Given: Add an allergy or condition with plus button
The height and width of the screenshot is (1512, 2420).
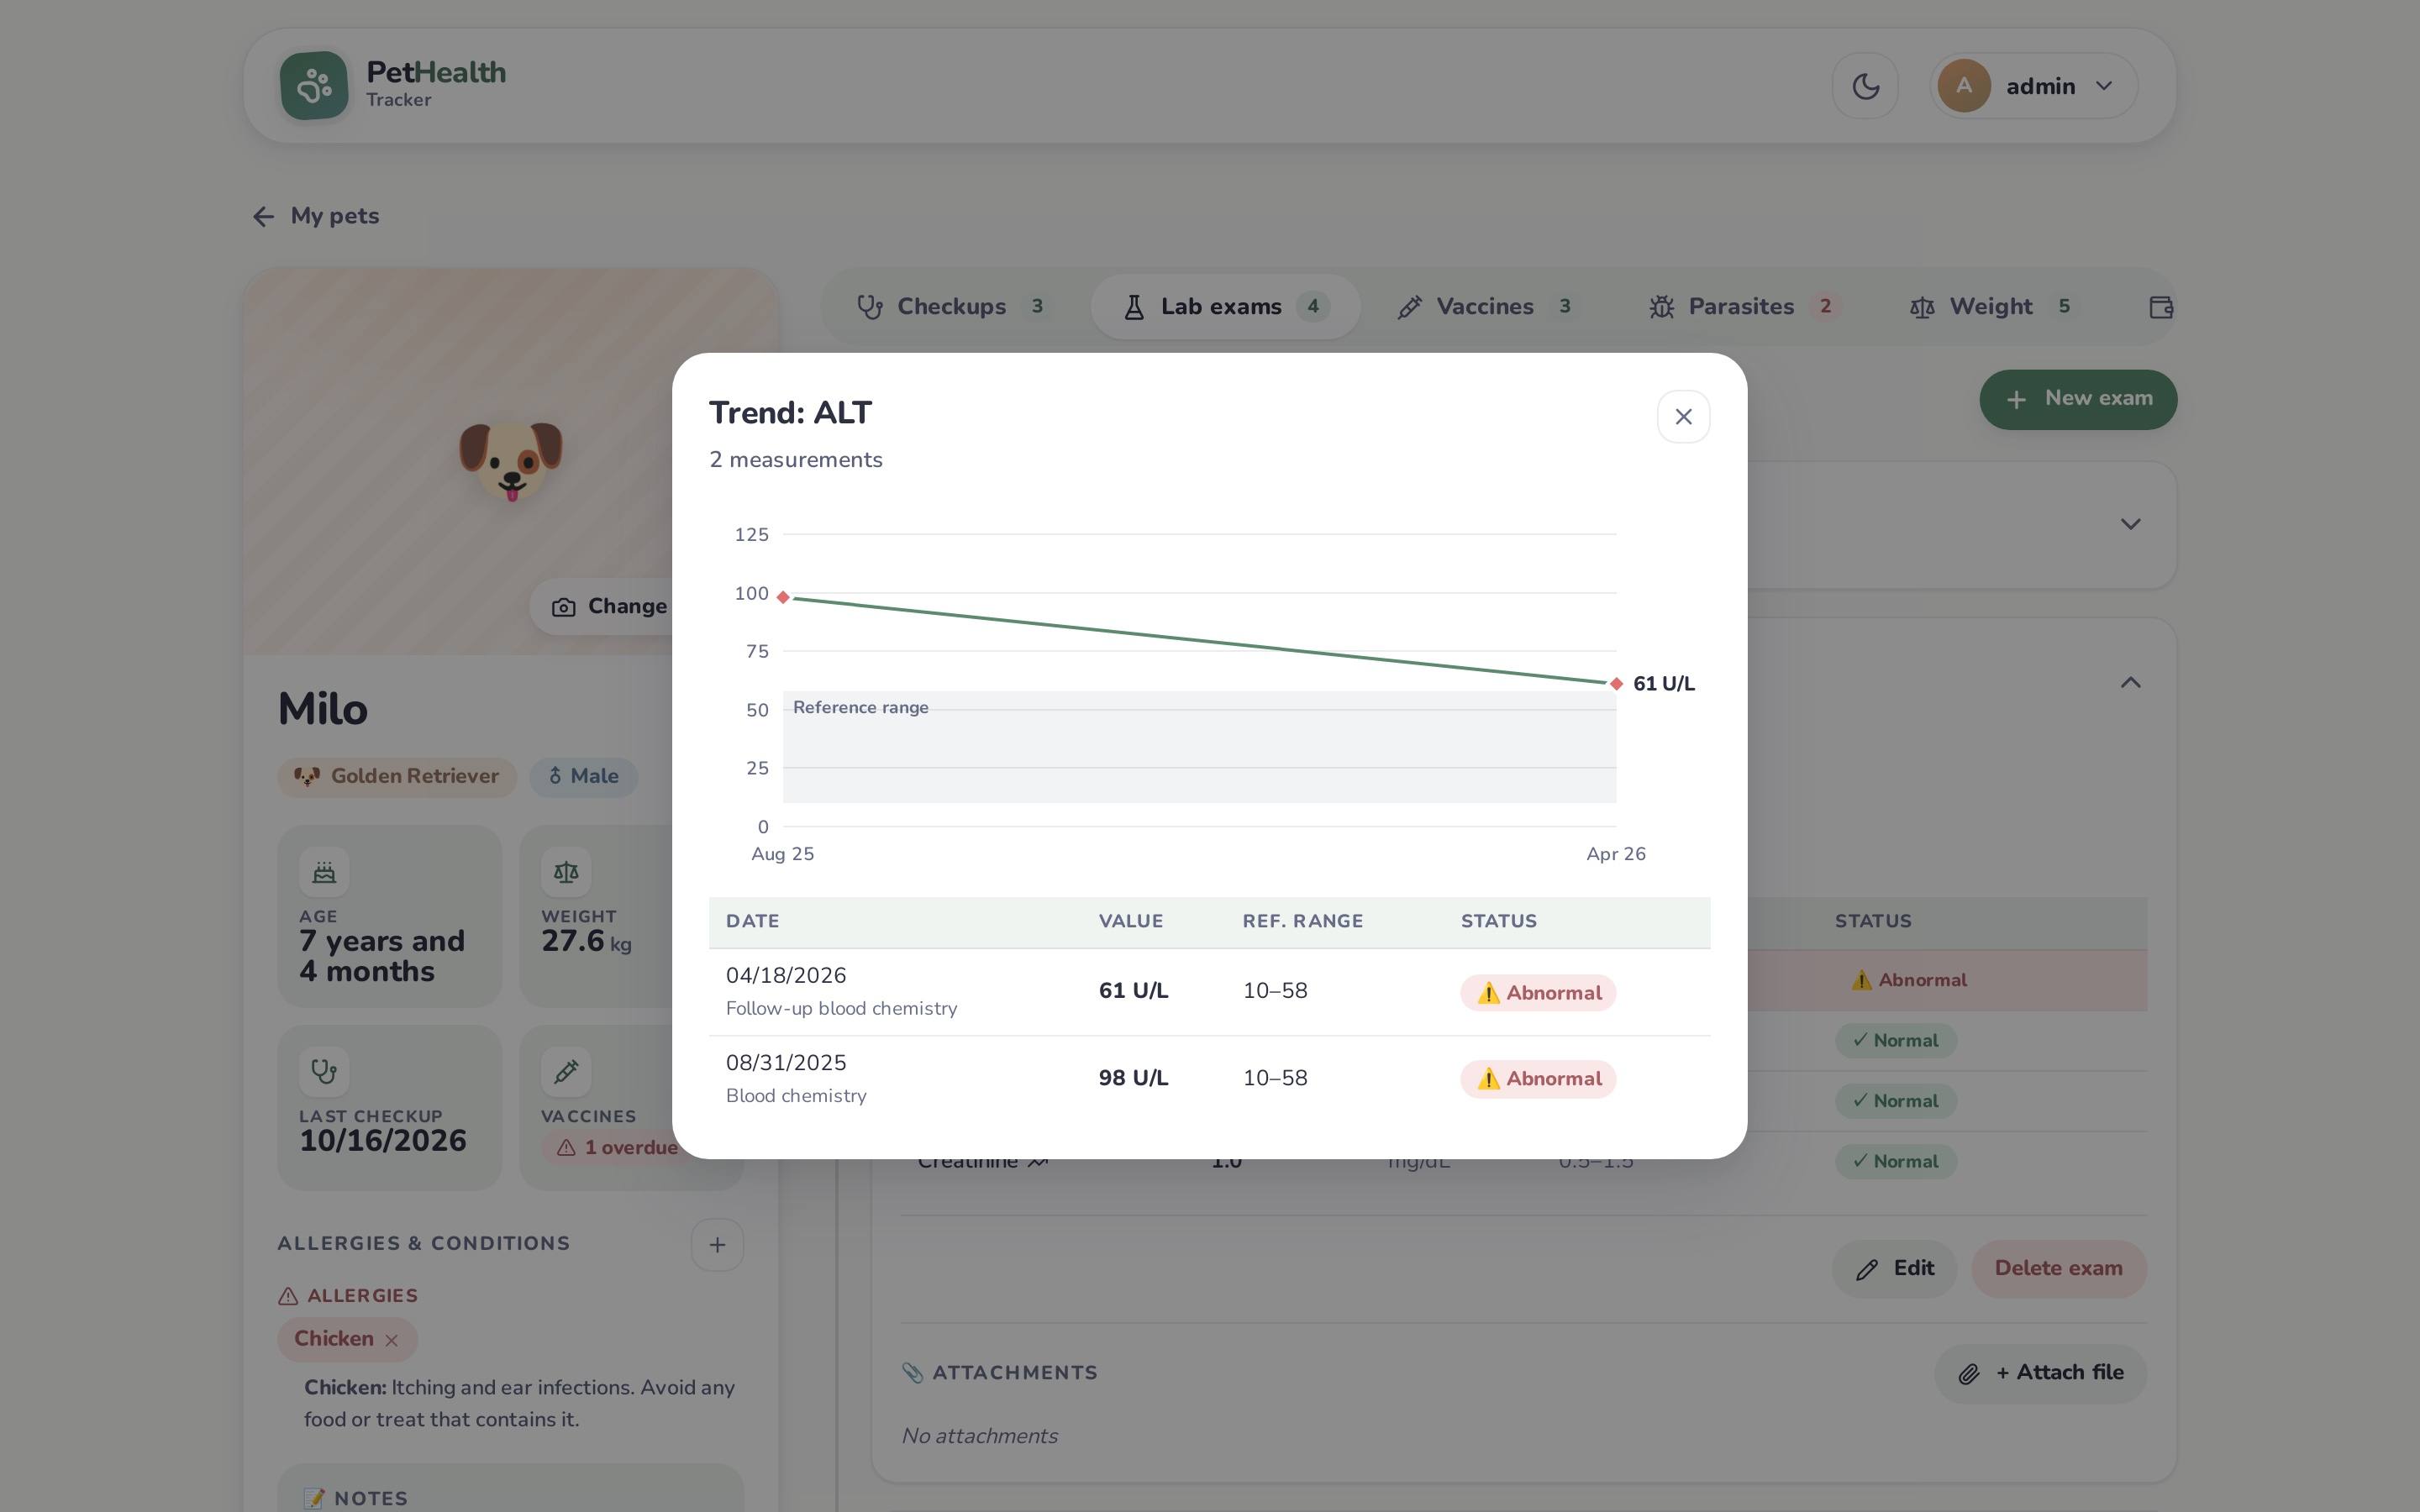Looking at the screenshot, I should [x=717, y=1245].
